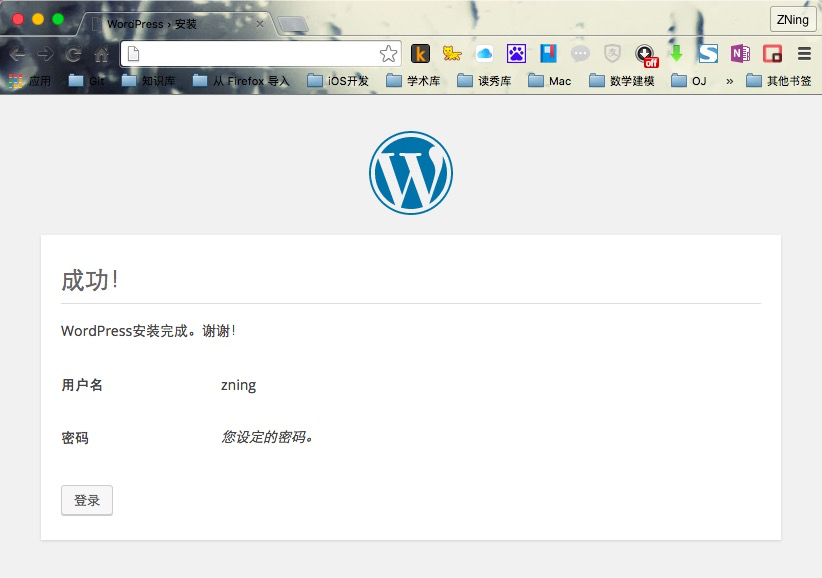
Task: Open the 从 Firefox 导入 bookmarks folder
Action: [241, 81]
